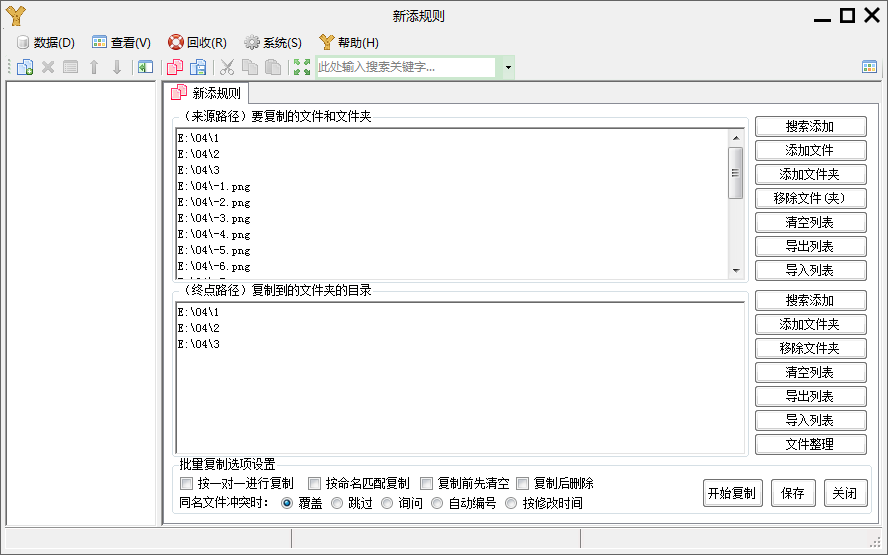
Task: Toggle the side panel icon with the green arrow
Action: [x=146, y=67]
